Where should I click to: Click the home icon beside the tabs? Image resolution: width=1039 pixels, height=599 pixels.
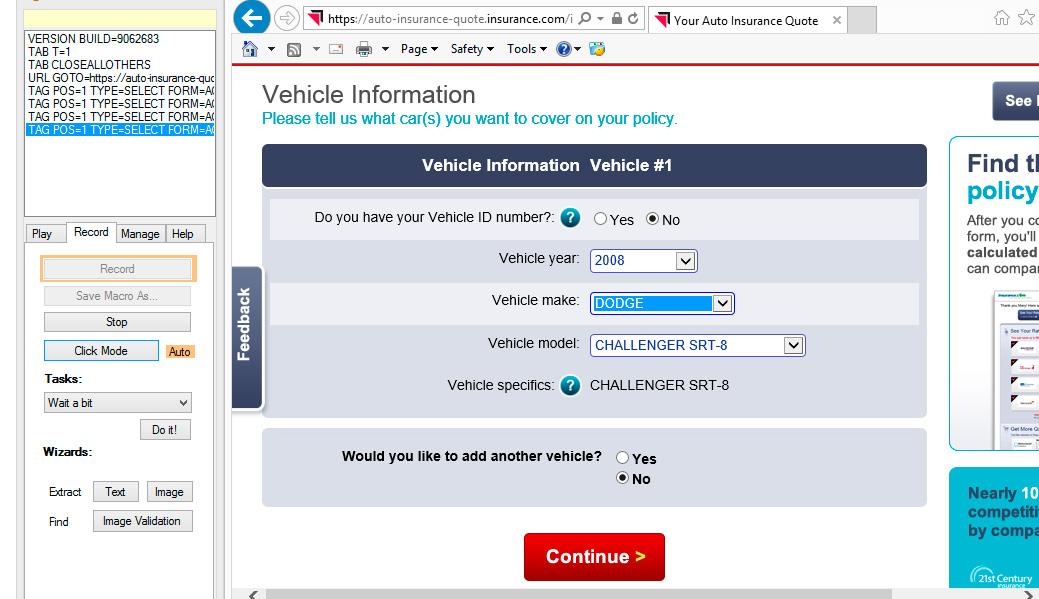1002,18
